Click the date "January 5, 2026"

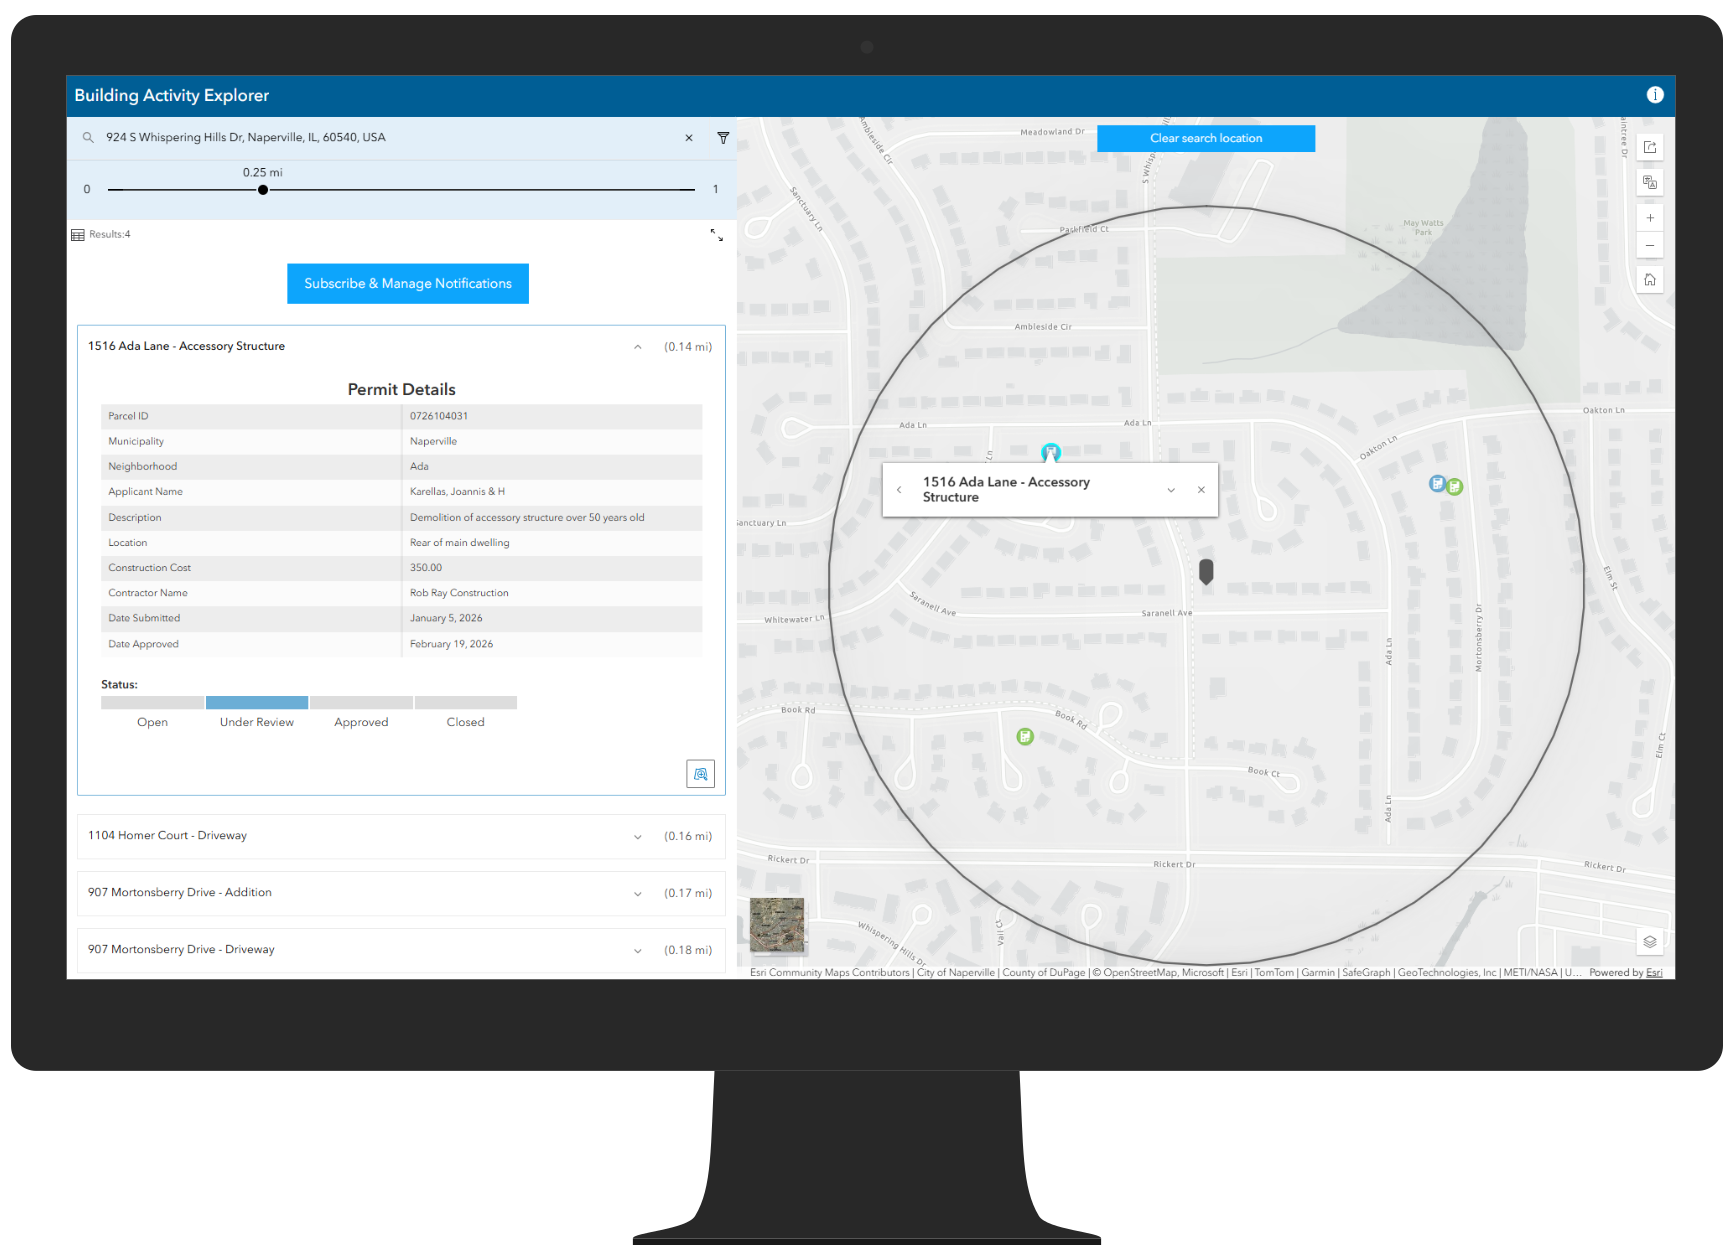pos(446,618)
